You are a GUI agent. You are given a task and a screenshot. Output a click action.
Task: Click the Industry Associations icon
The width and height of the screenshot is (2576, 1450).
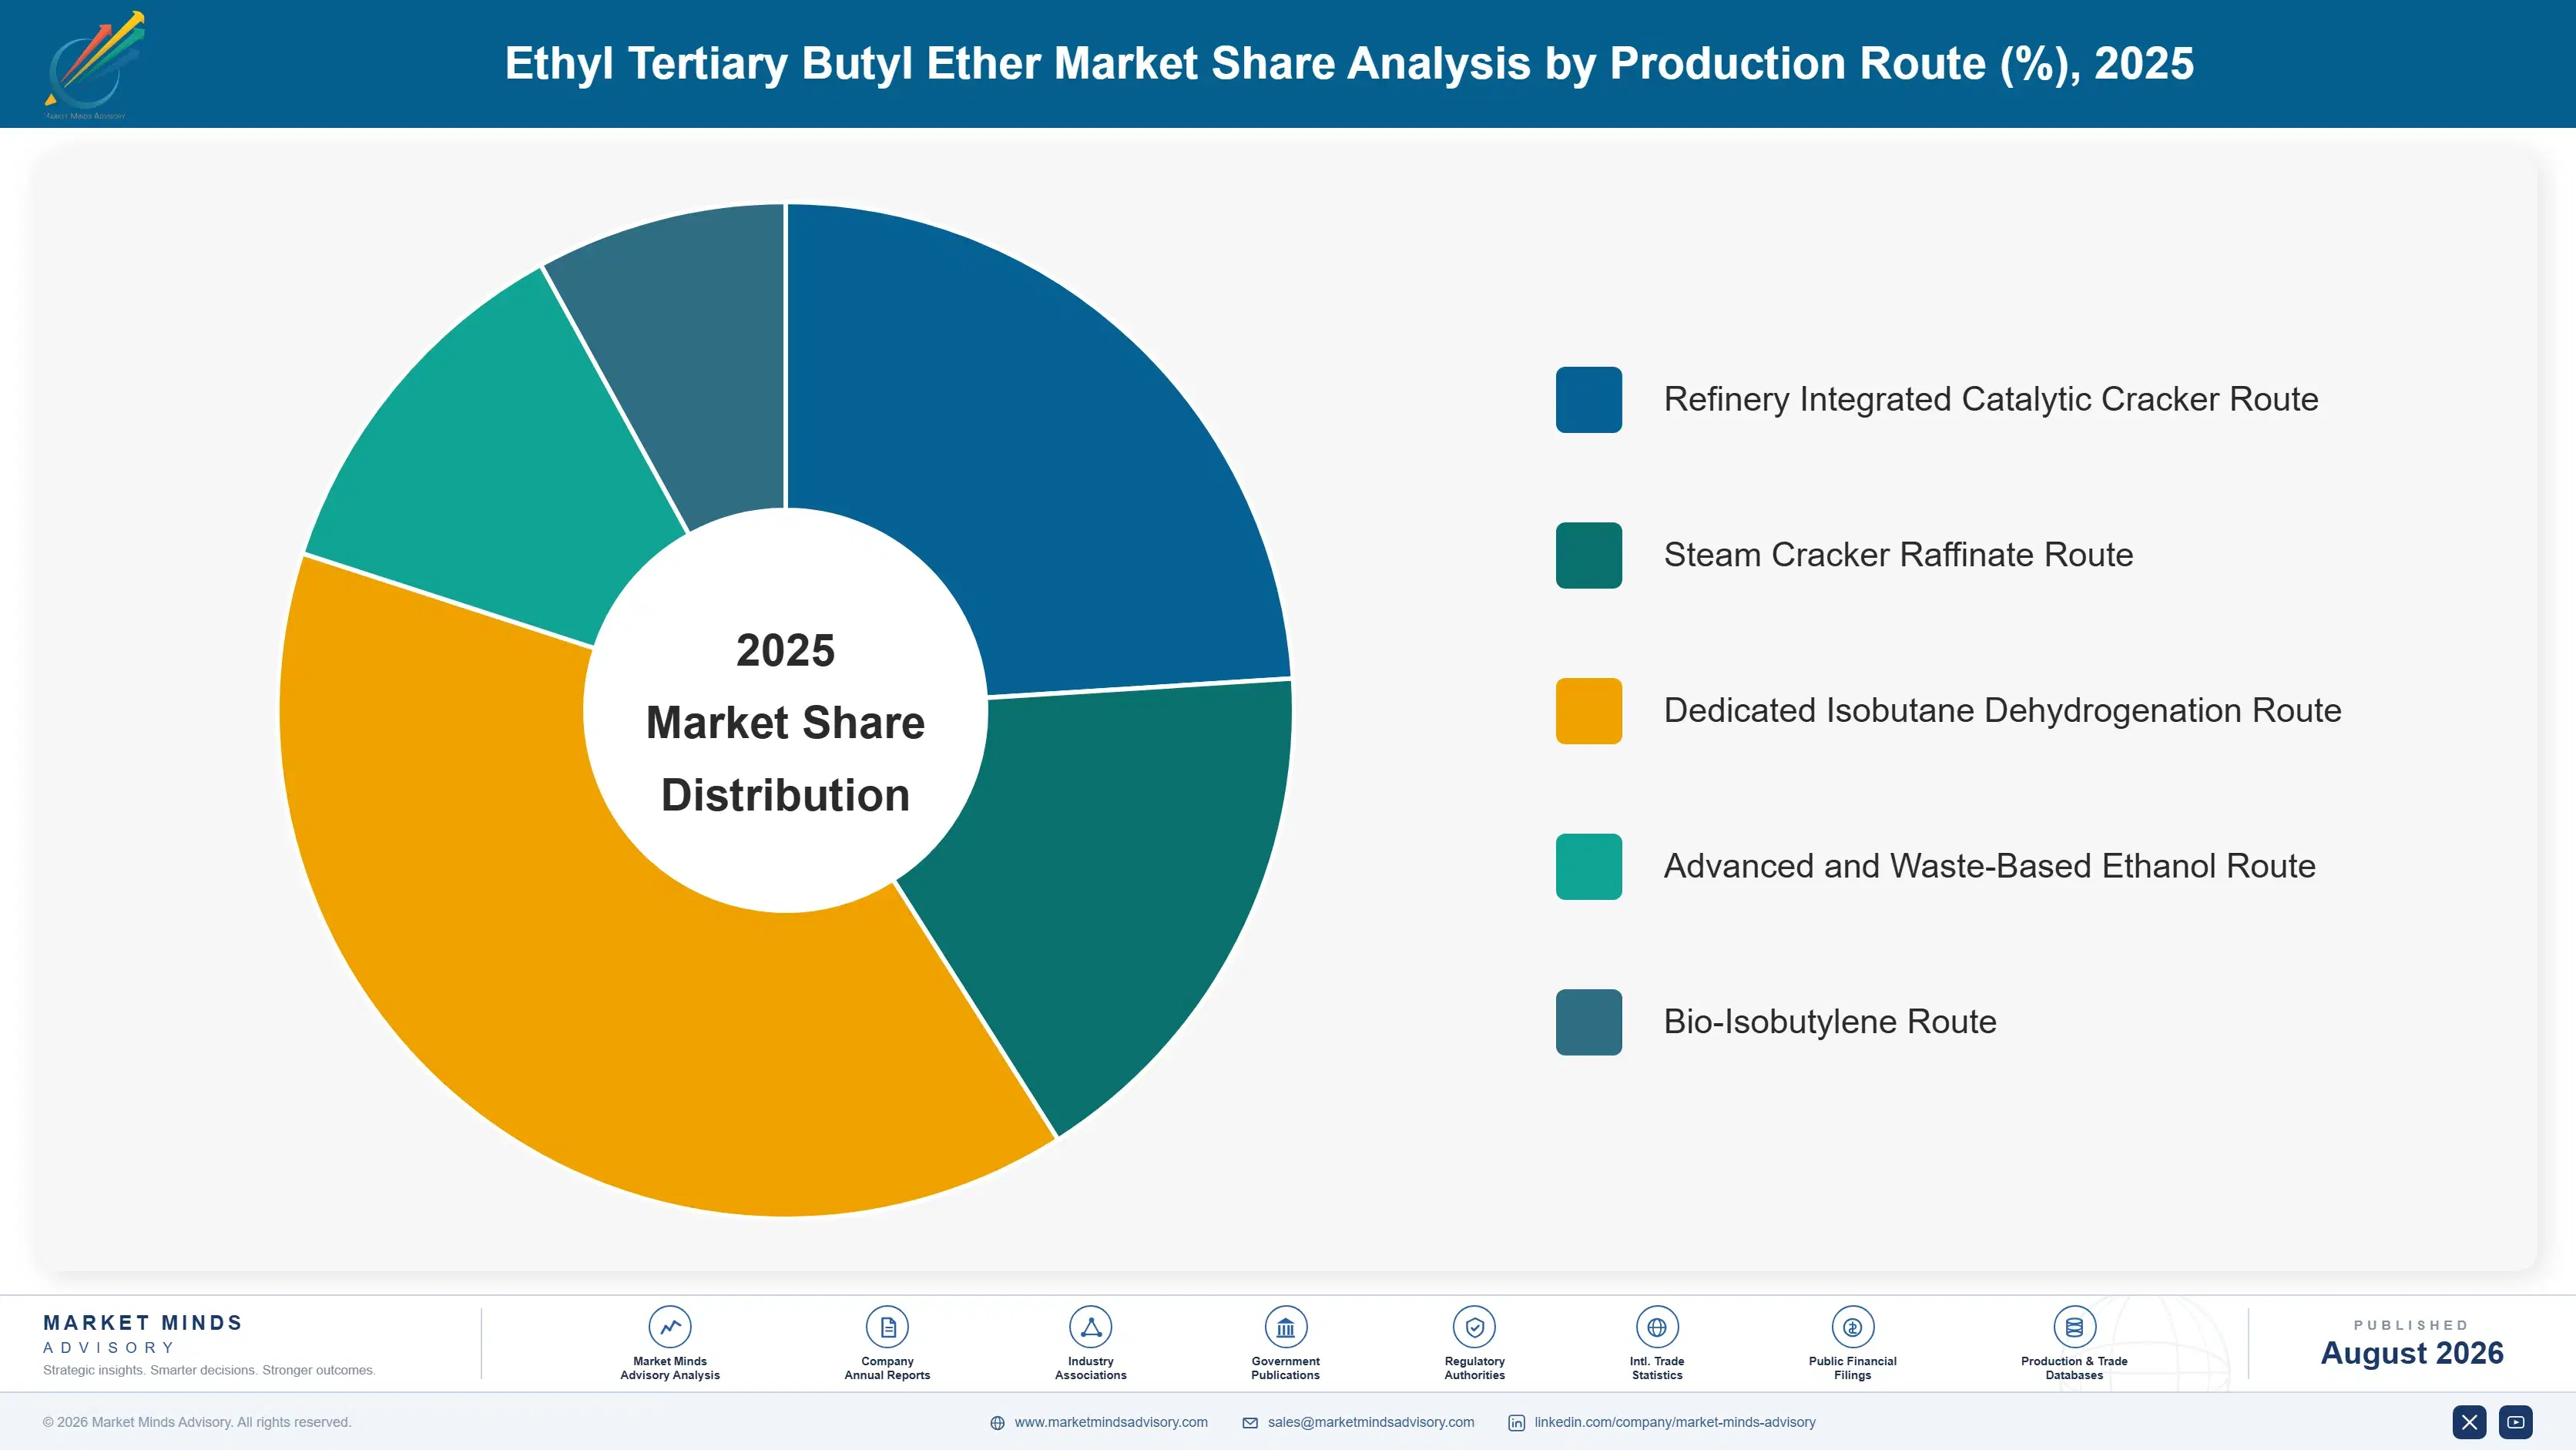pos(1090,1327)
